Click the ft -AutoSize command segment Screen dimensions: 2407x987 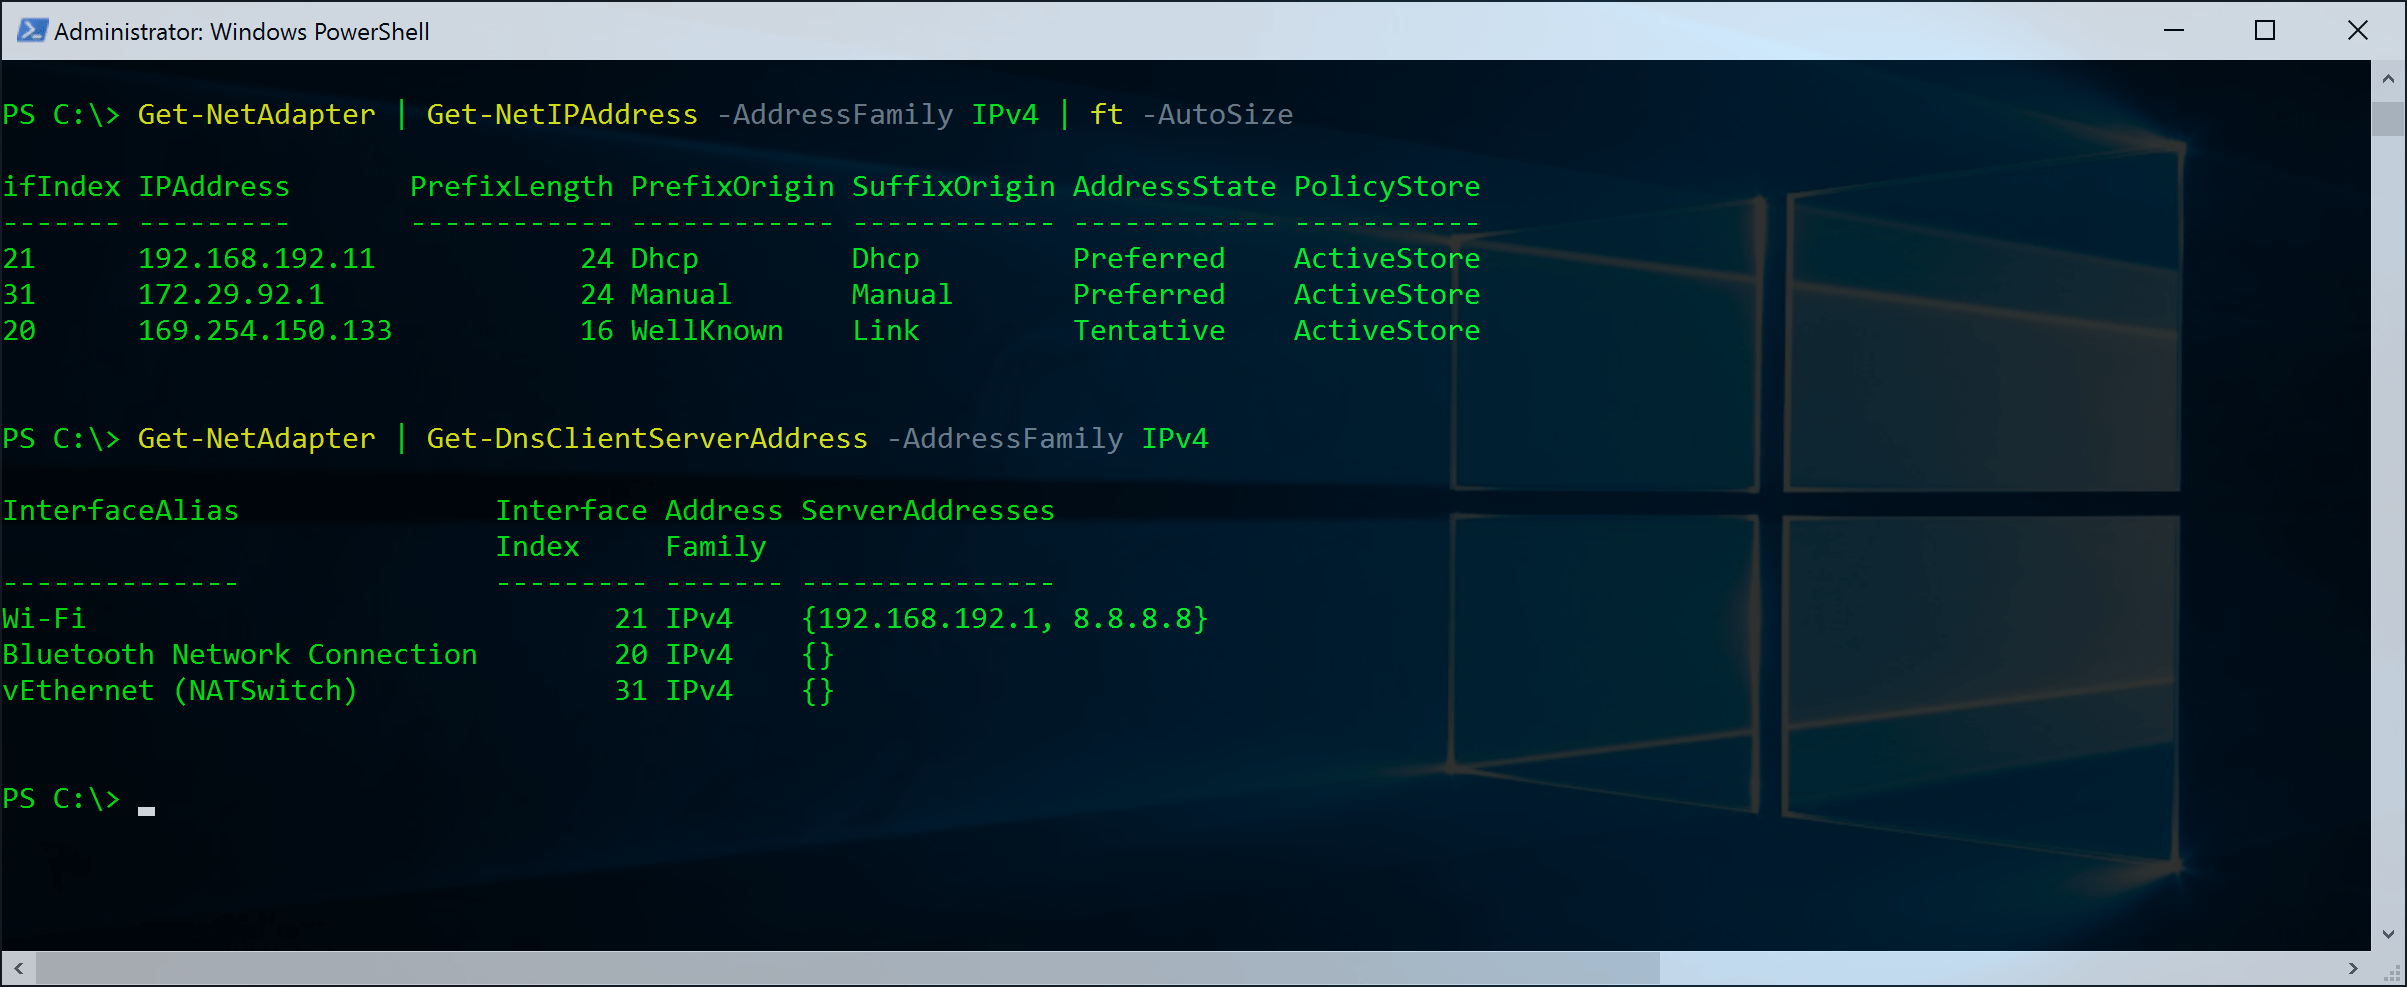point(1191,115)
